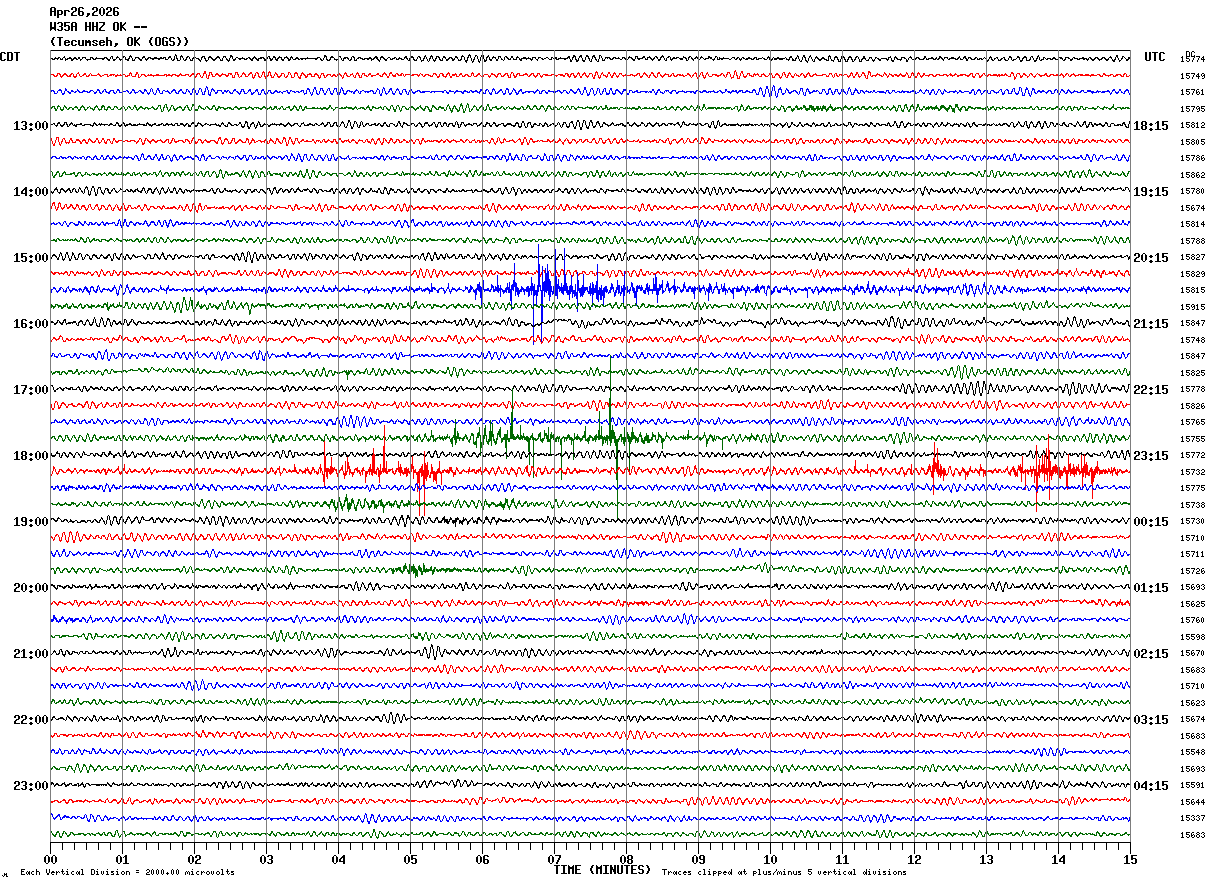The image size is (1210, 886).
Task: Click the 15 minute tick label
Action: 1130,859
